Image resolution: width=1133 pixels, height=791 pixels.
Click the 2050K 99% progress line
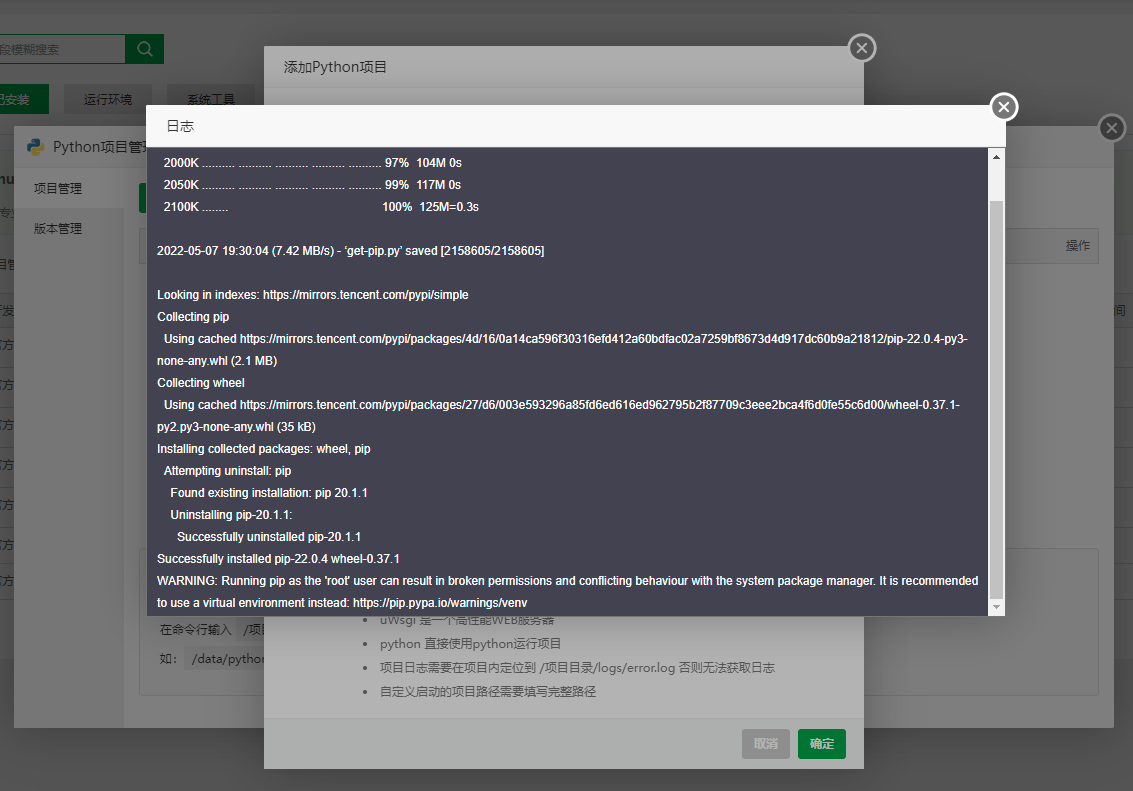pyautogui.click(x=312, y=185)
